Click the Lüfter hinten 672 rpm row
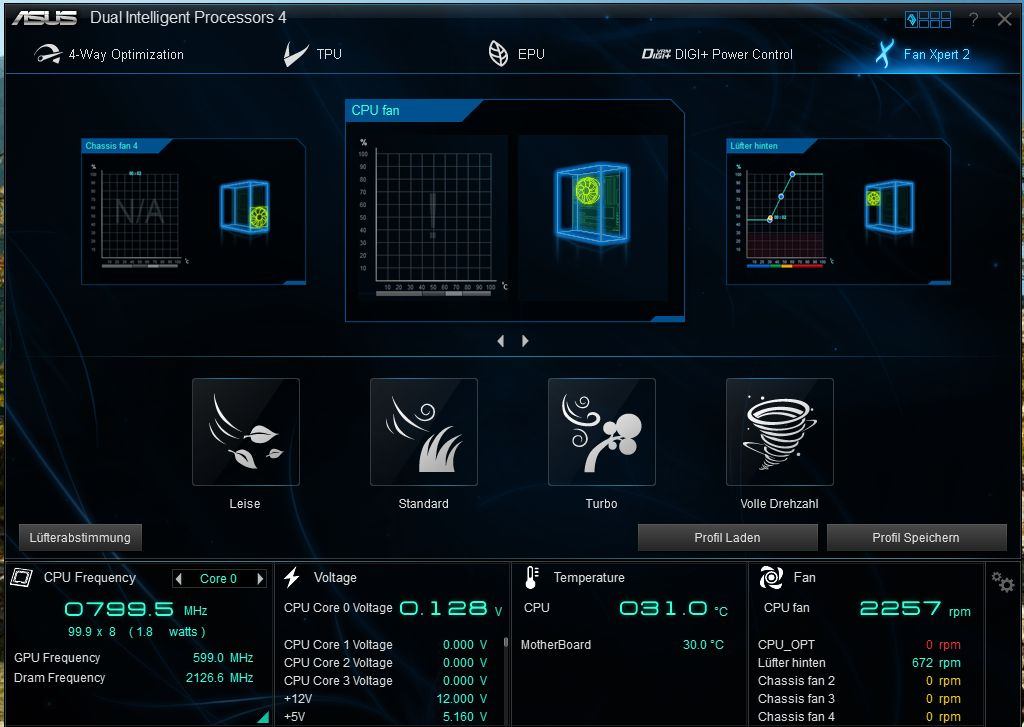 pyautogui.click(x=859, y=663)
